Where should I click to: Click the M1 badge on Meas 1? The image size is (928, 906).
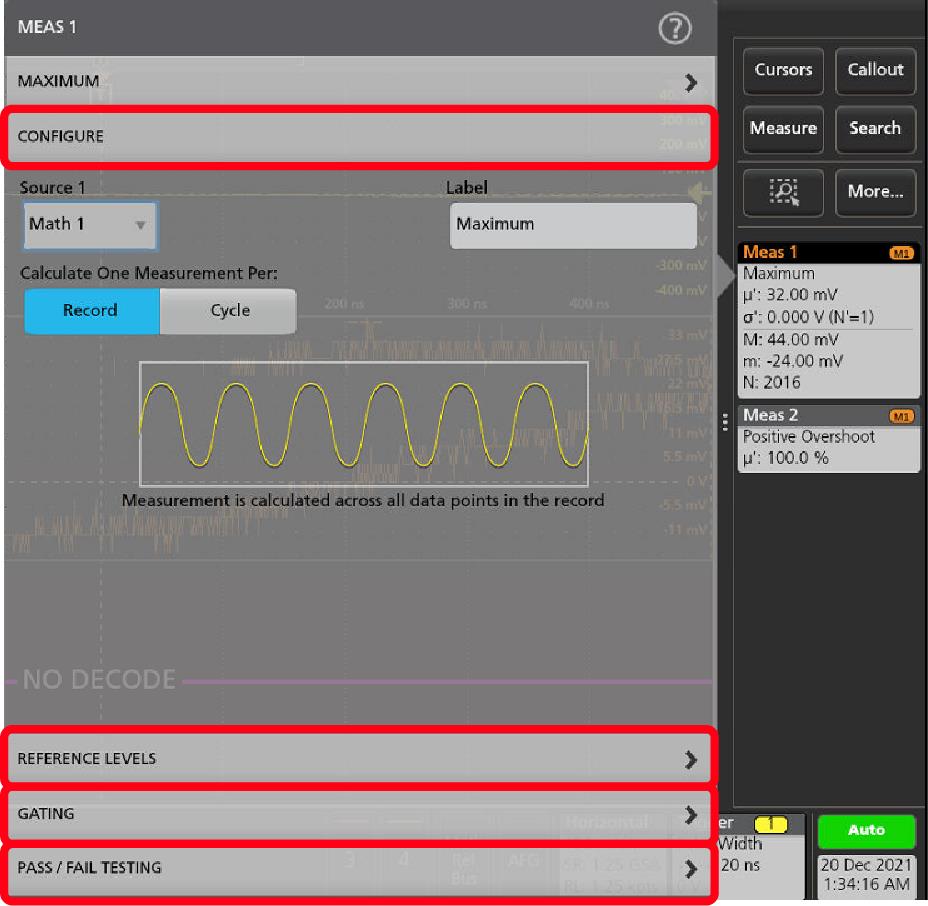click(x=900, y=254)
